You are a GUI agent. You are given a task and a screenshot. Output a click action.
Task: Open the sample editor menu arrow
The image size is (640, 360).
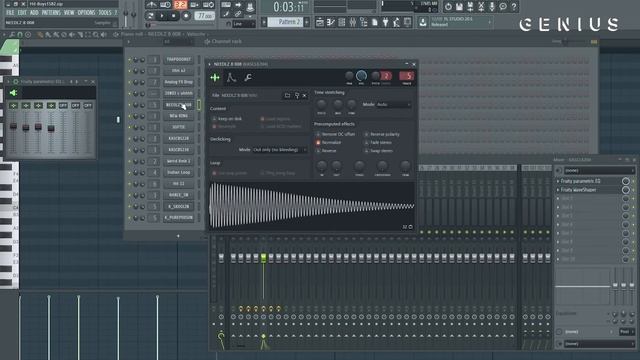[x=209, y=64]
